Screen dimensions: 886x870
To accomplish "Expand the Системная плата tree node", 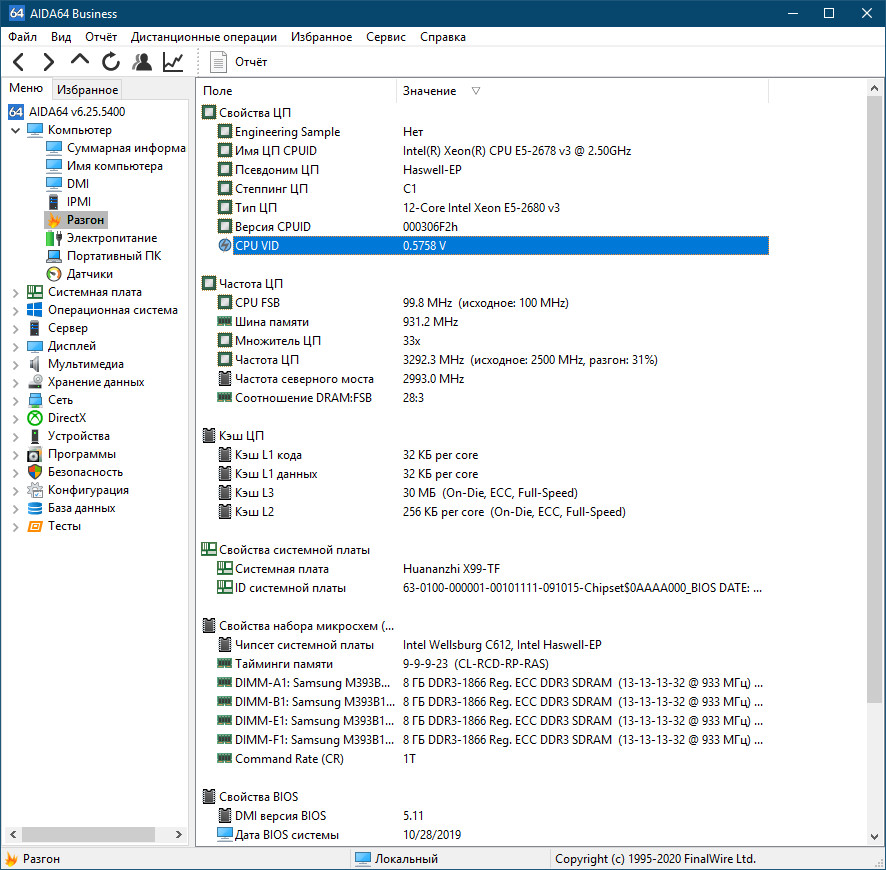I will (x=15, y=293).
